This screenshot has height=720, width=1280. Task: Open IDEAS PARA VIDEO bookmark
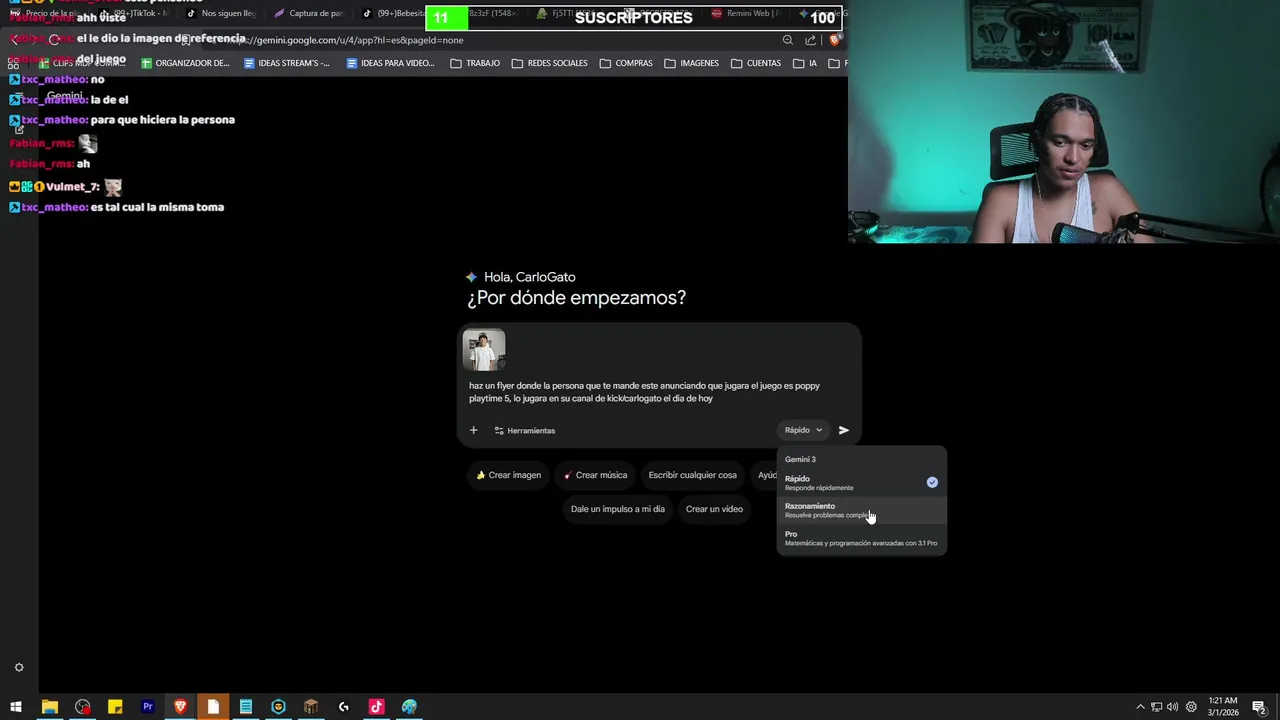(391, 63)
